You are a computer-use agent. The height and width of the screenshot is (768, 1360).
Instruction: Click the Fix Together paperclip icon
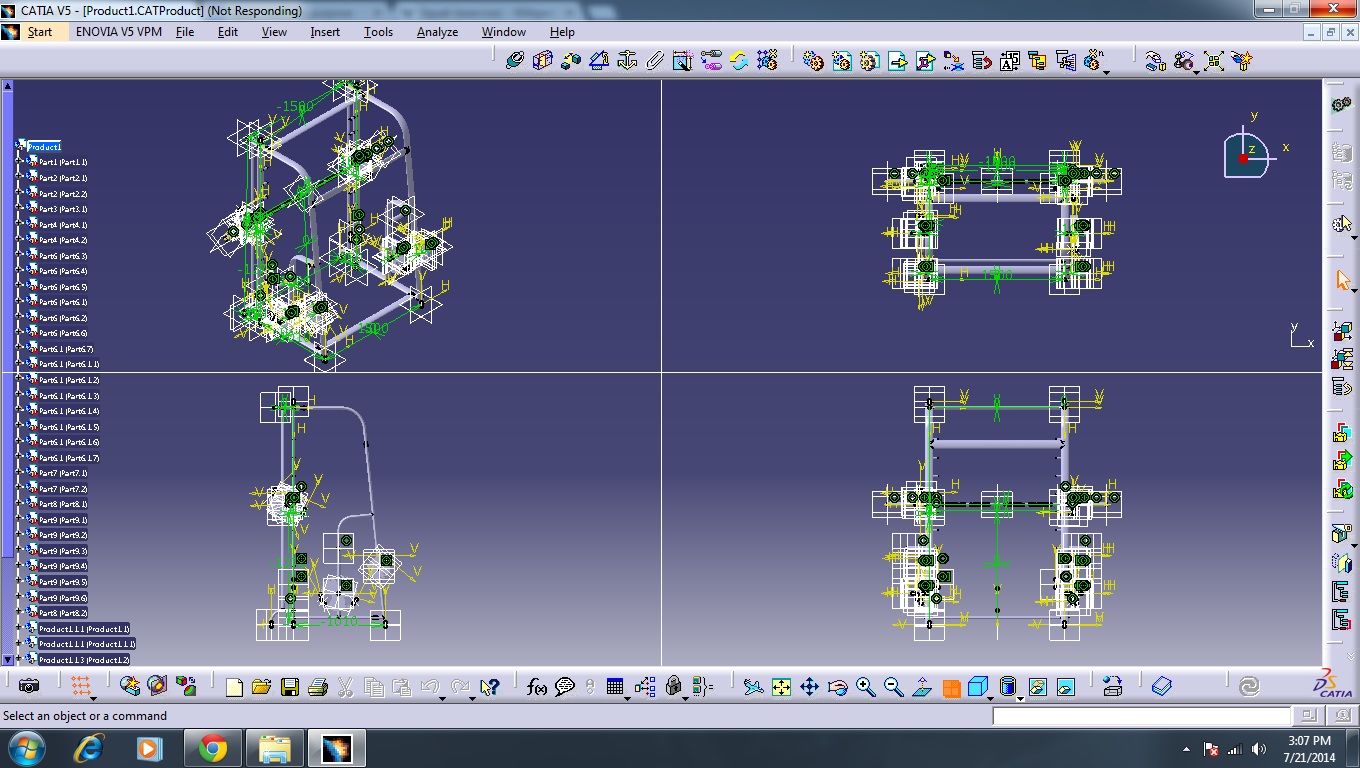coord(655,61)
